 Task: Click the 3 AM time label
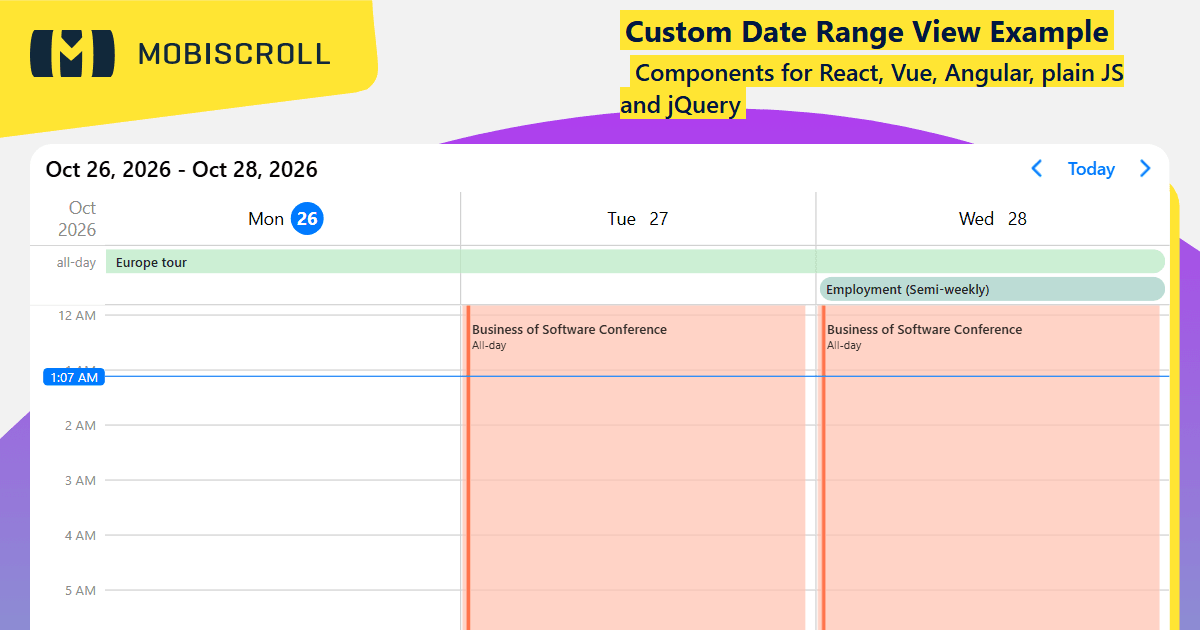(x=80, y=481)
